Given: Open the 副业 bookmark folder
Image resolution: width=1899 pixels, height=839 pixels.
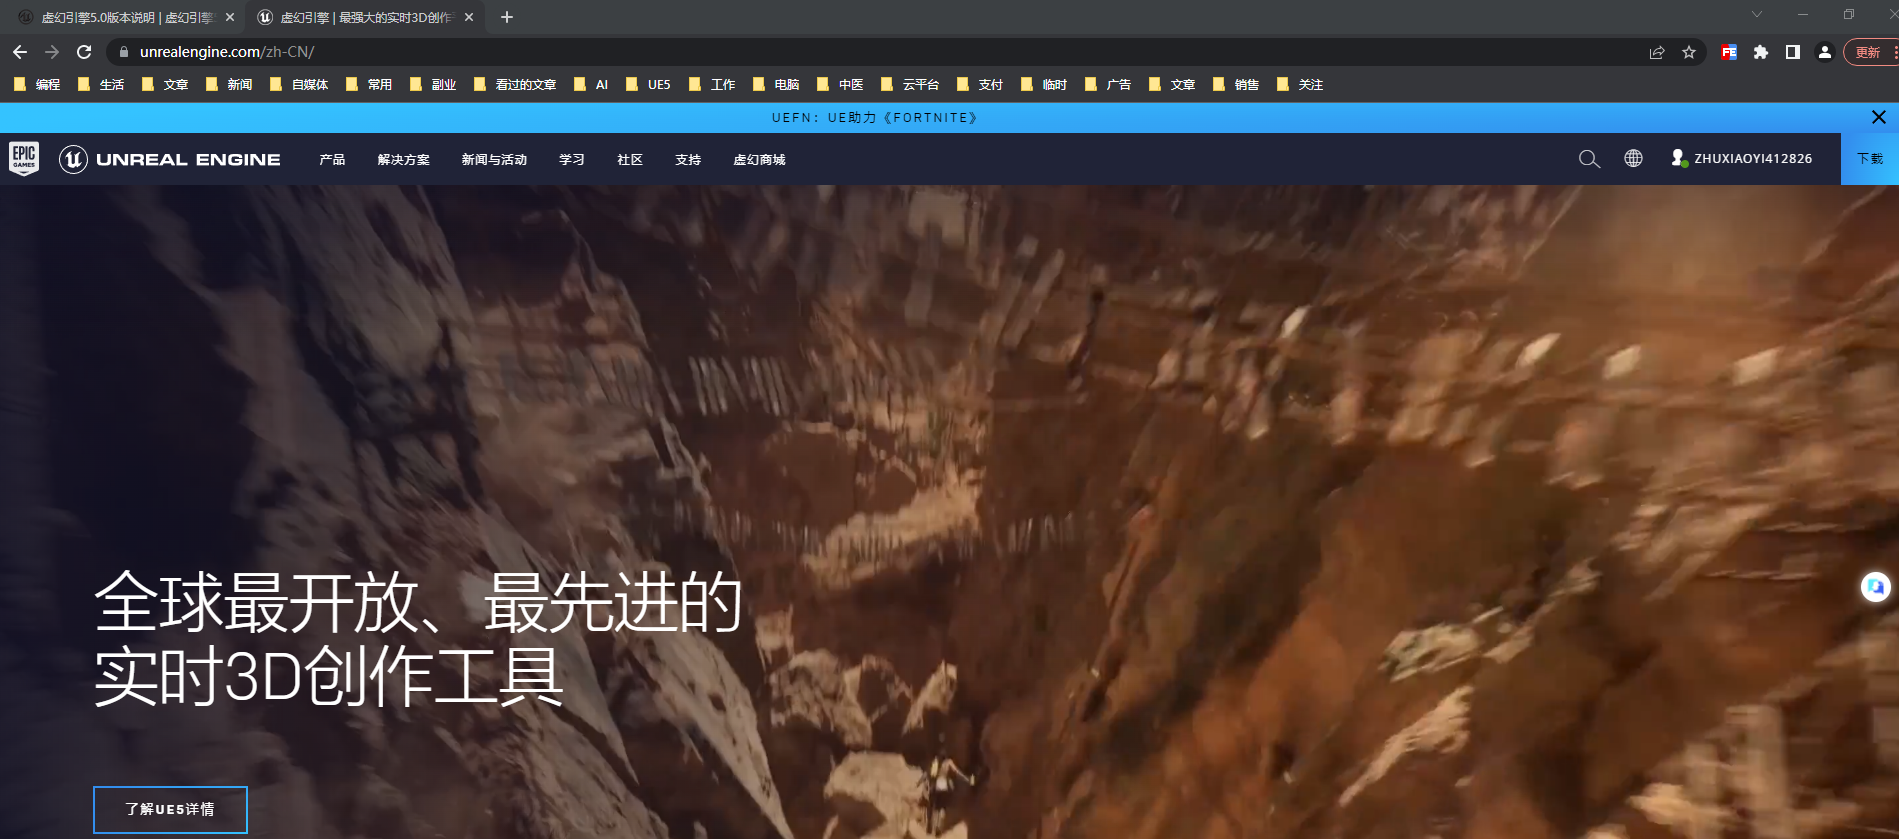Looking at the screenshot, I should click(x=433, y=84).
